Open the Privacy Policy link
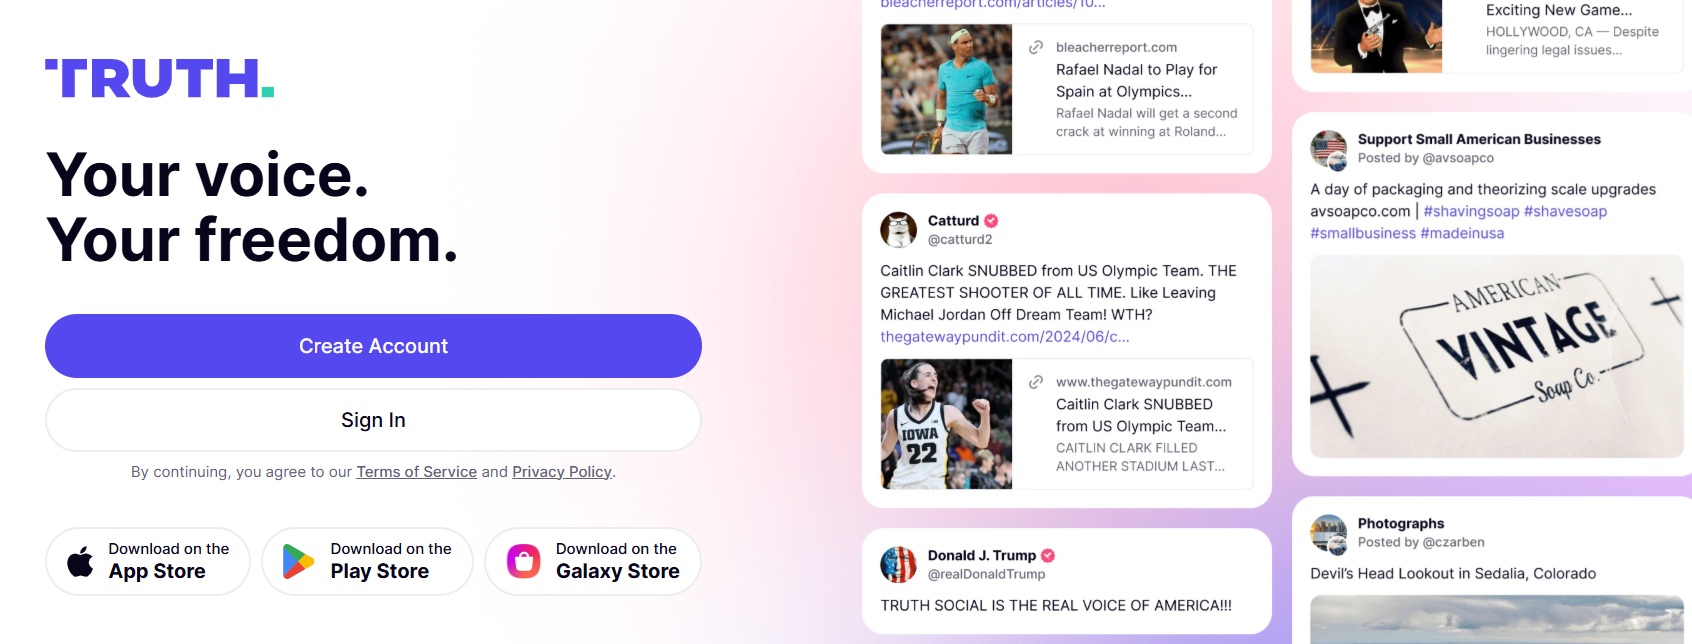The image size is (1692, 644). pos(562,472)
